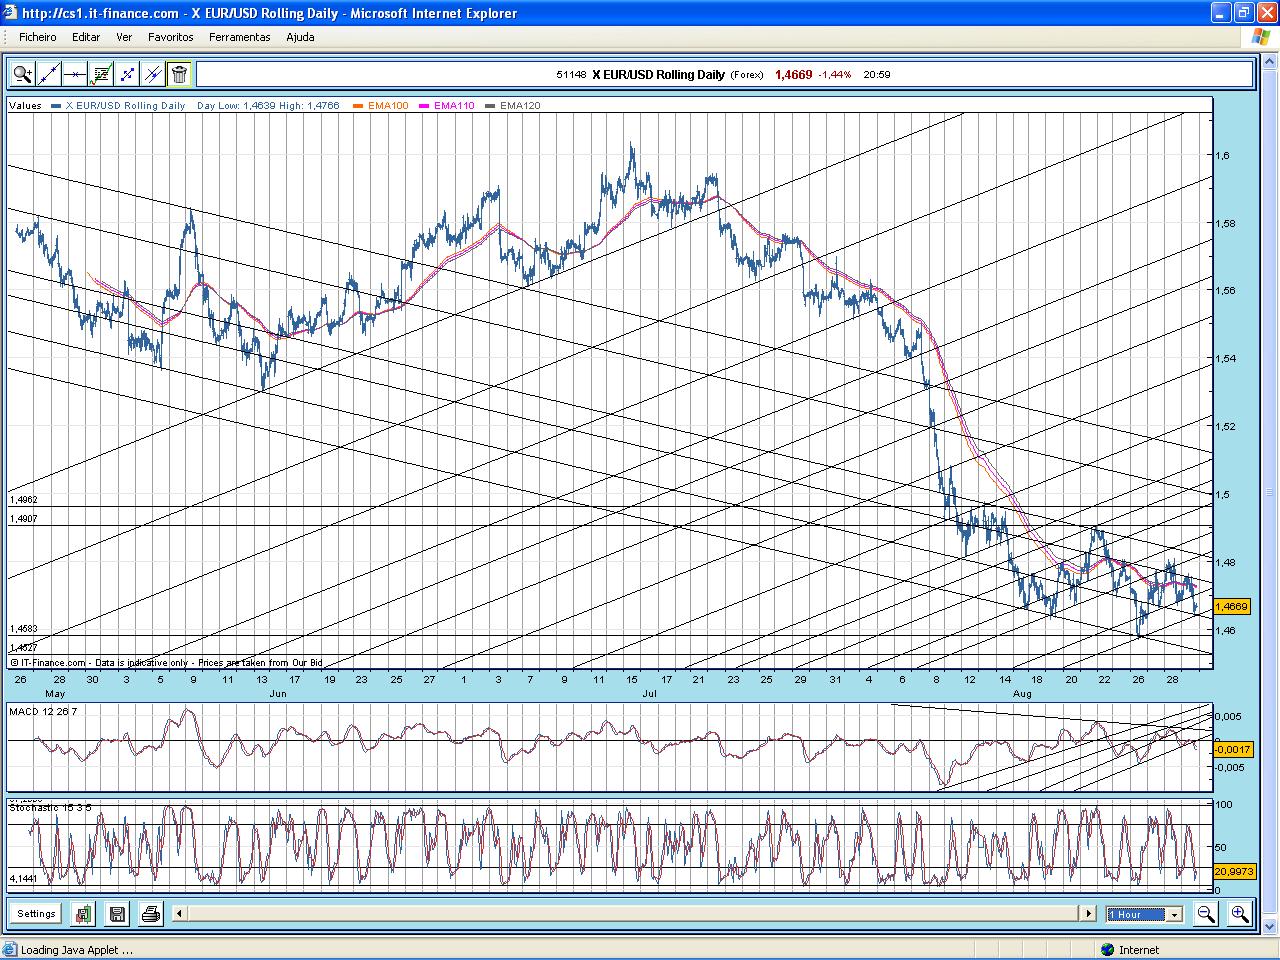Open the Ficheiro menu

pos(38,37)
